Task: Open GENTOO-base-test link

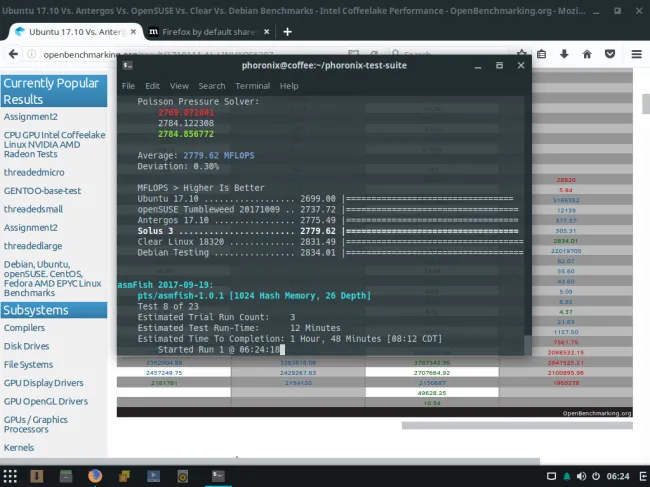Action: 42,191
